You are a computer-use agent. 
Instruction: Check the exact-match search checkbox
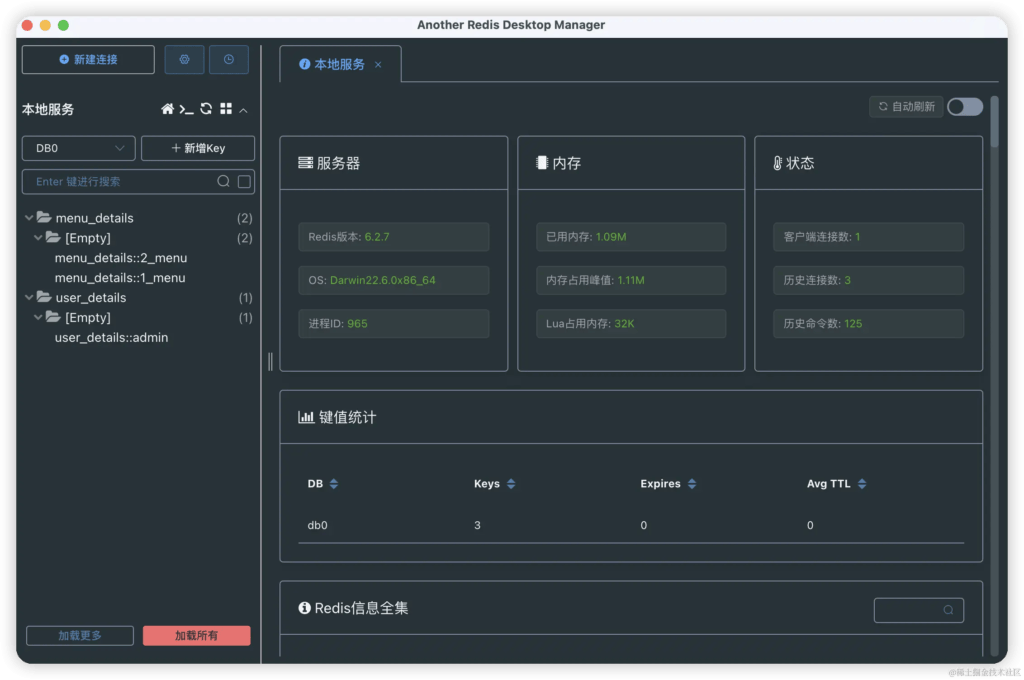tap(244, 182)
